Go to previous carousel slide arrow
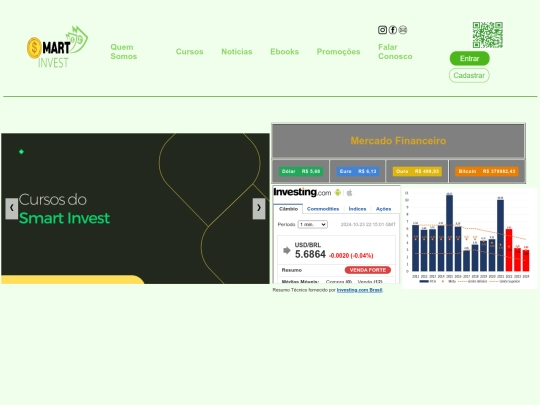The image size is (540, 405). [x=12, y=208]
